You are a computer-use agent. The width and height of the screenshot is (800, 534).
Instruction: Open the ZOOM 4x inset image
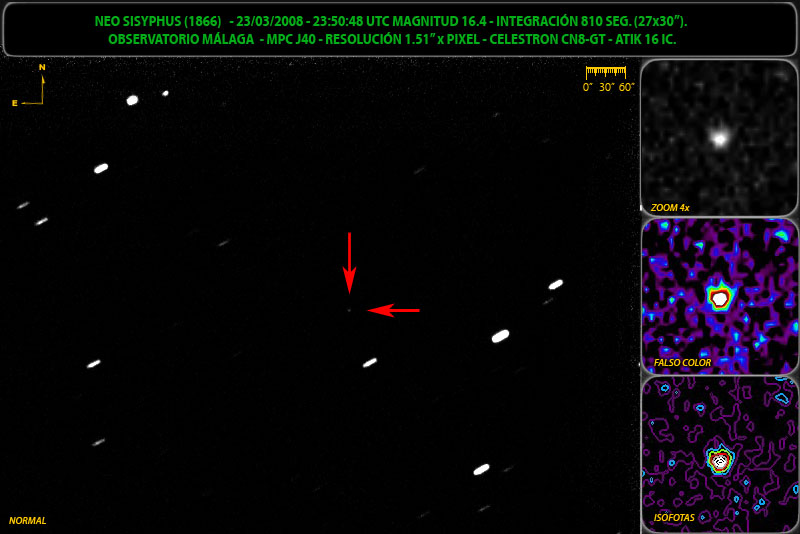click(x=719, y=138)
